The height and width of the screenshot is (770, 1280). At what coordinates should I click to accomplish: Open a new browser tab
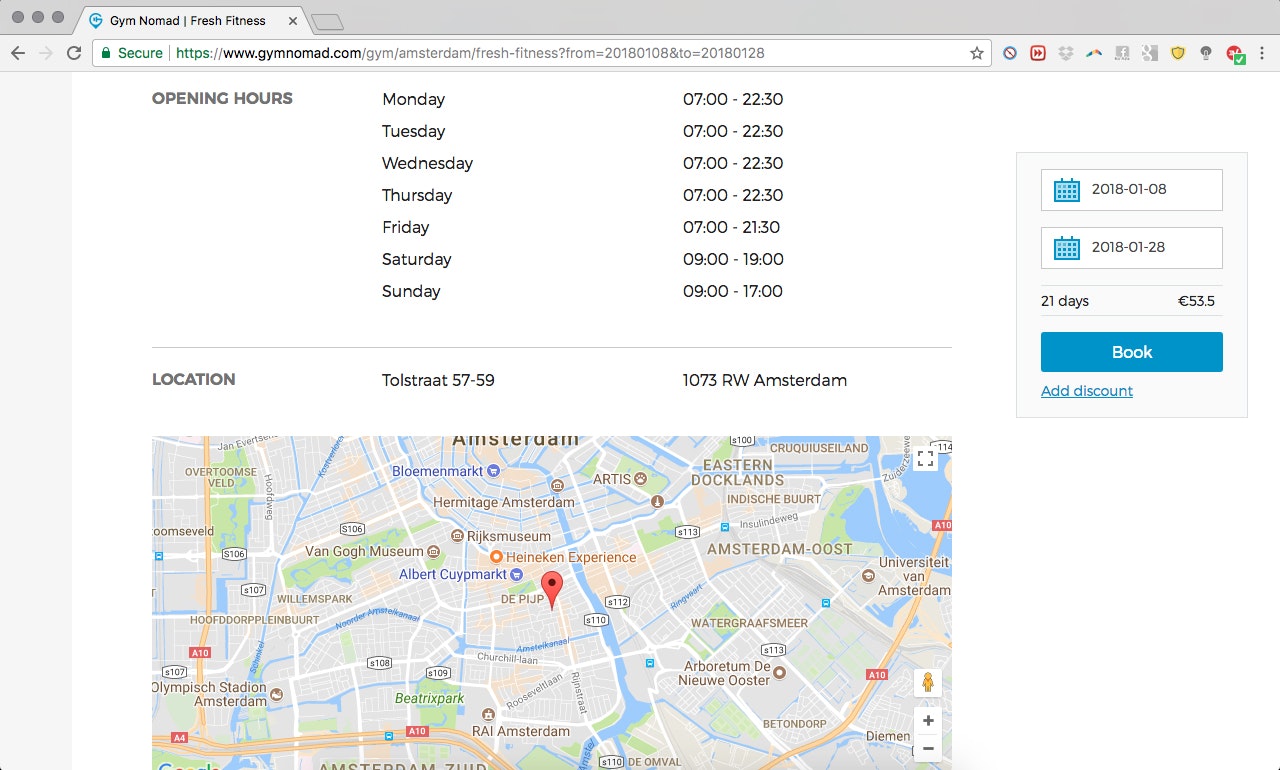pyautogui.click(x=327, y=21)
